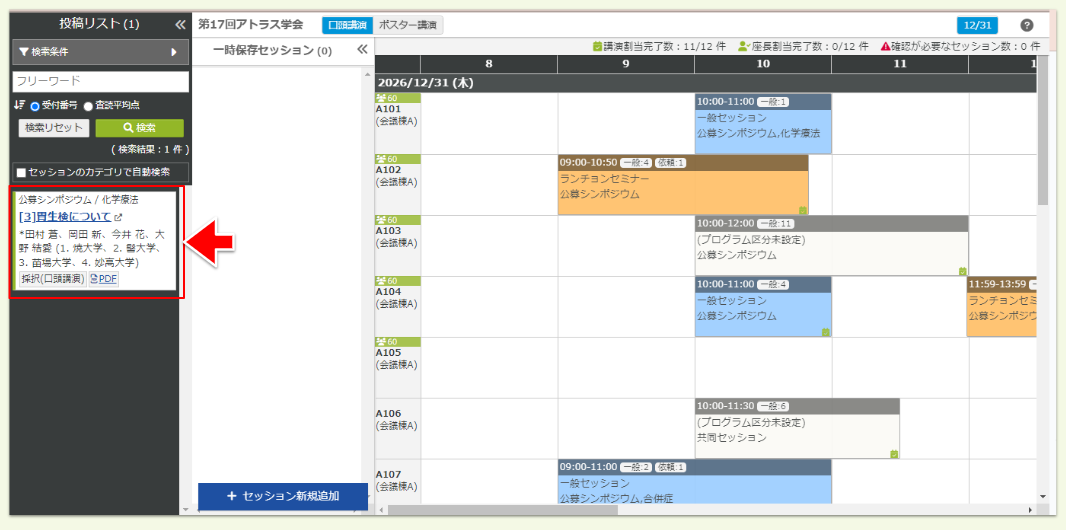Click the green icon in A104 10:00-11:00 session
Image resolution: width=1066 pixels, height=530 pixels.
pyautogui.click(x=825, y=332)
